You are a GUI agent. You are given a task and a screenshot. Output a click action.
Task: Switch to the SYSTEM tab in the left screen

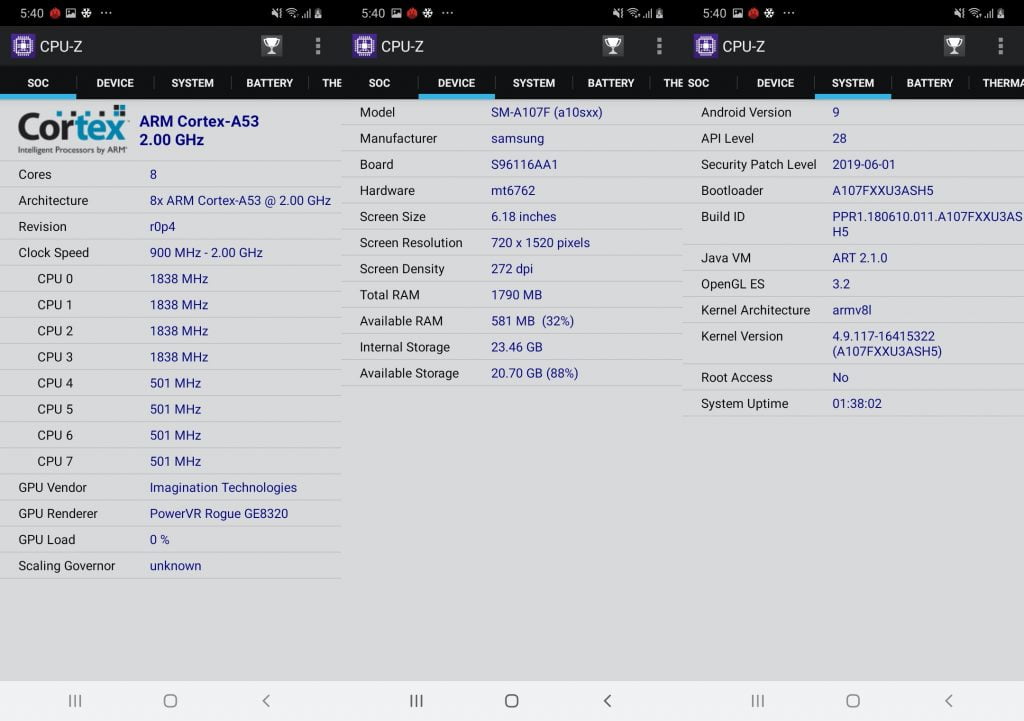[192, 83]
